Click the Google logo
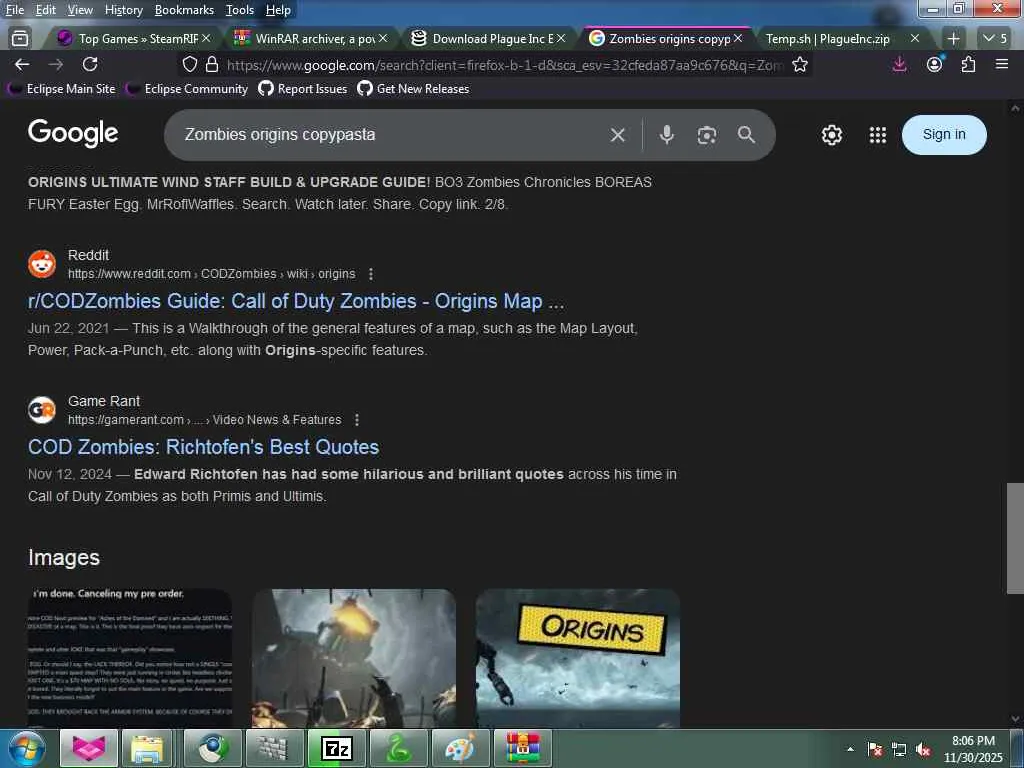The image size is (1024, 768). point(73,133)
